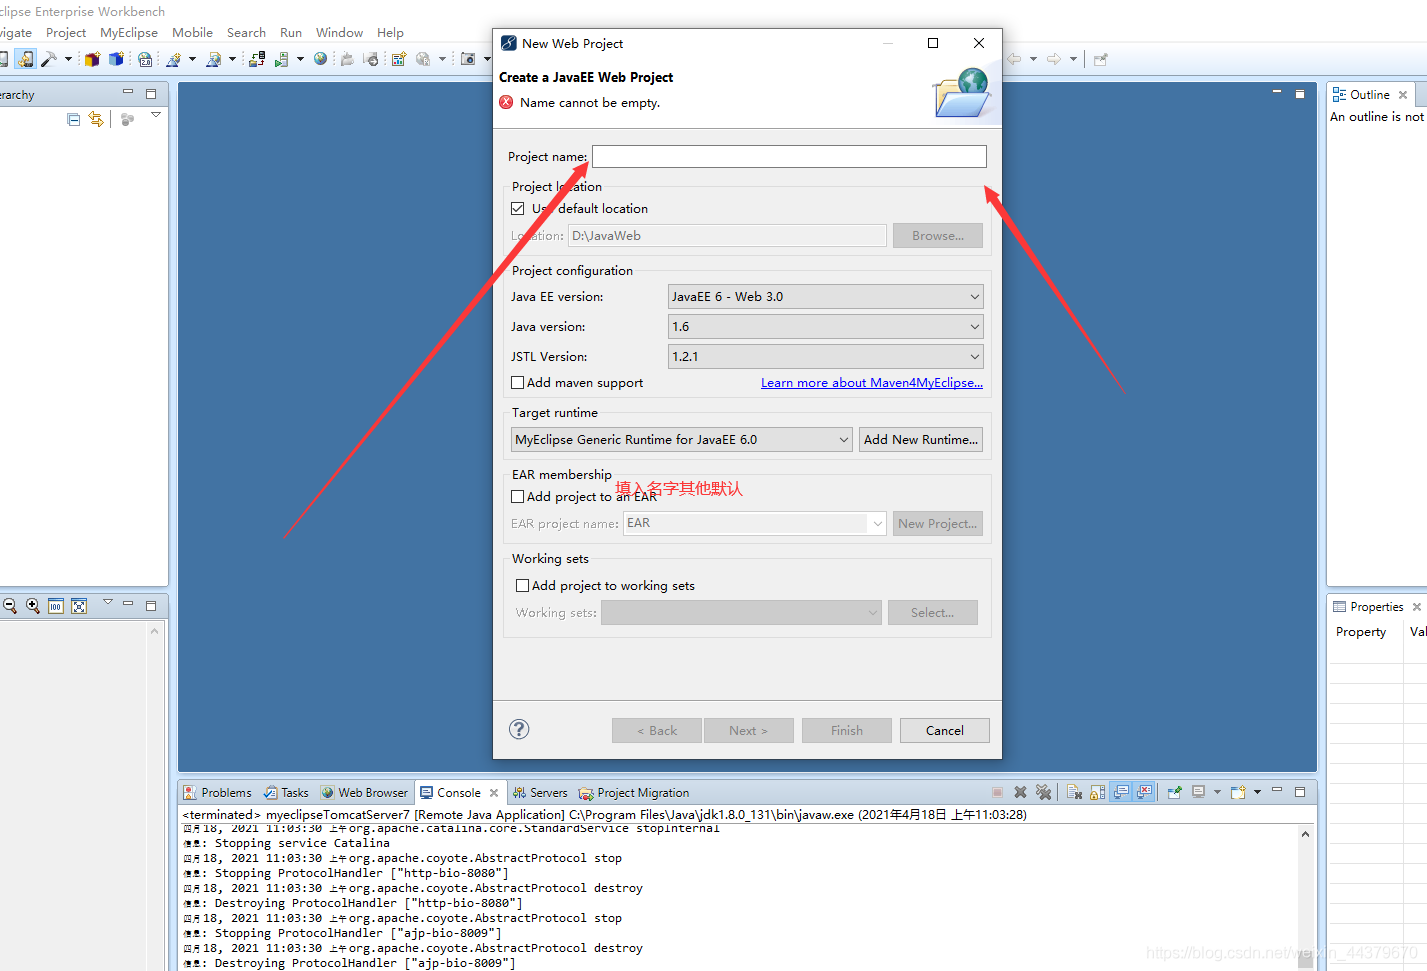The width and height of the screenshot is (1427, 971).
Task: Toggle show console on standard output
Action: (x=1121, y=792)
